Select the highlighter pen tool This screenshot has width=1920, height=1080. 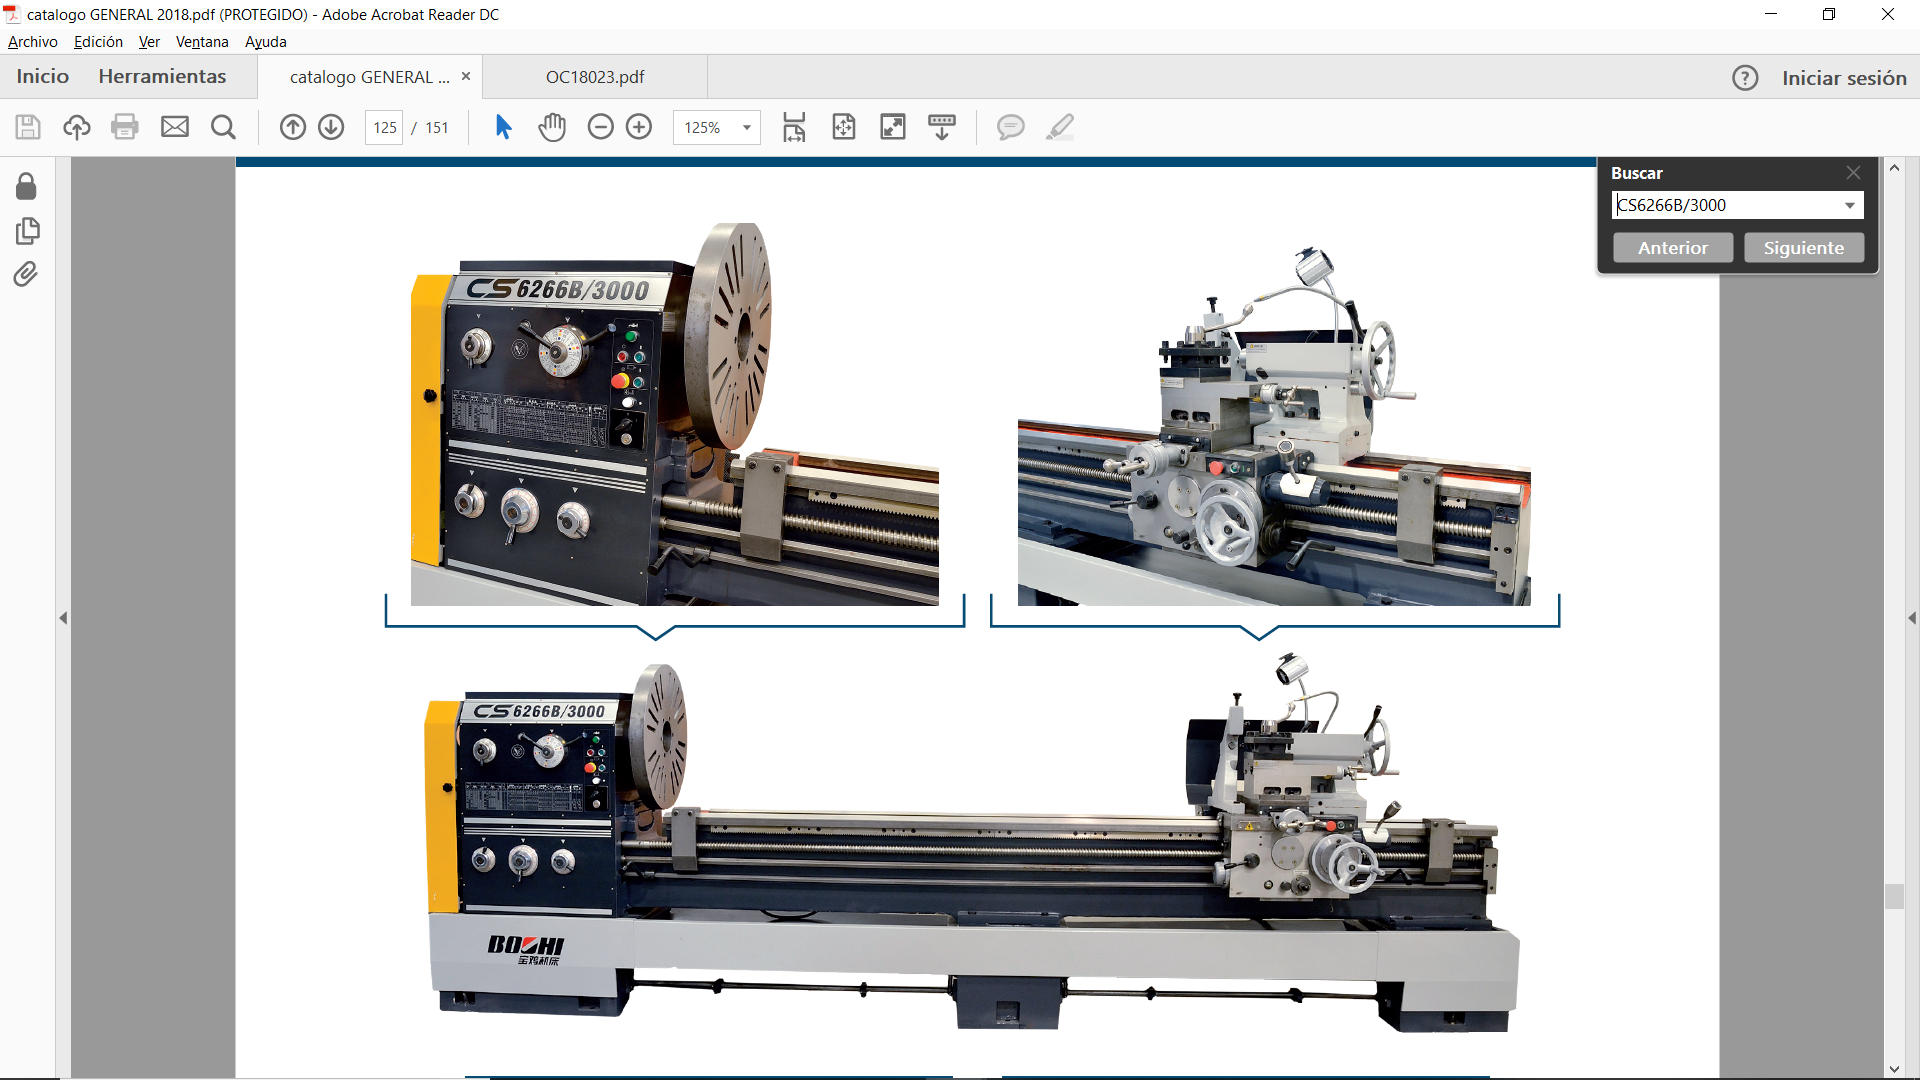point(1060,127)
